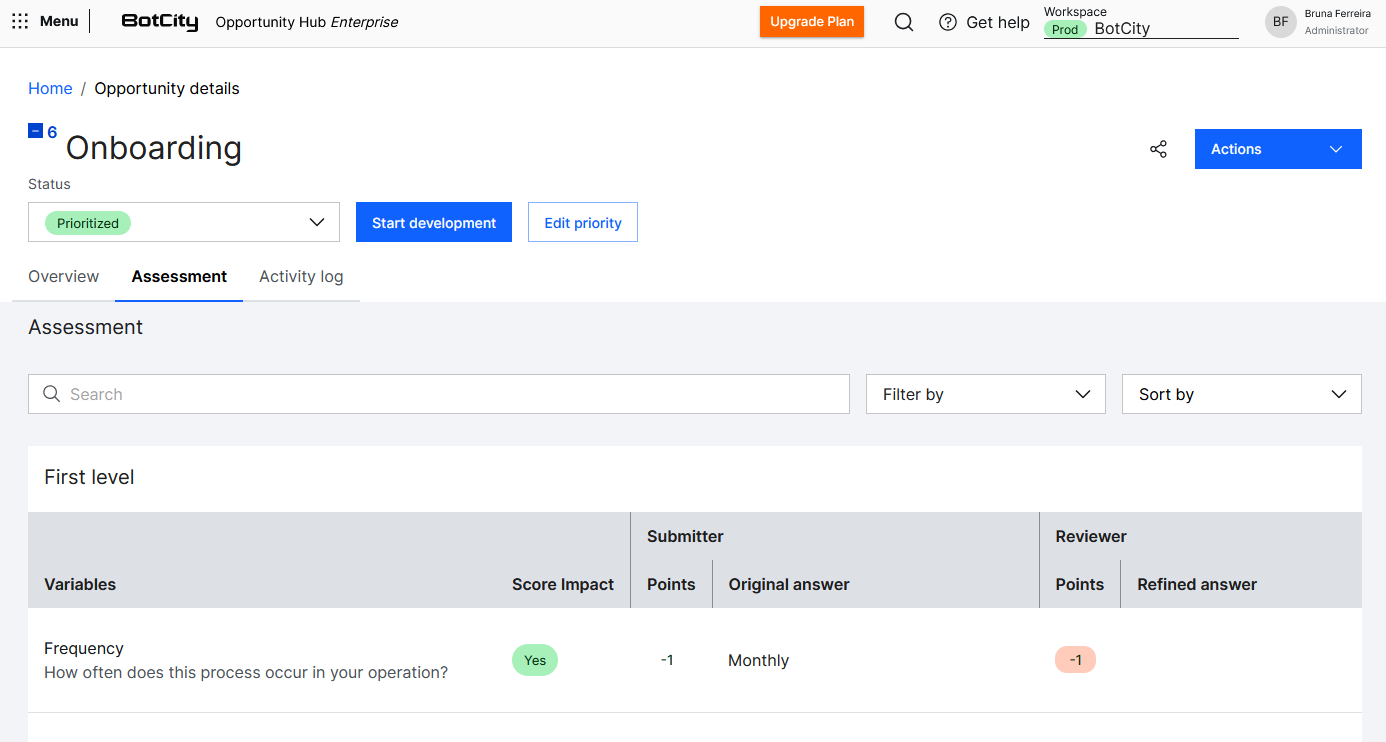Go to Home breadcrumb link

[x=50, y=88]
